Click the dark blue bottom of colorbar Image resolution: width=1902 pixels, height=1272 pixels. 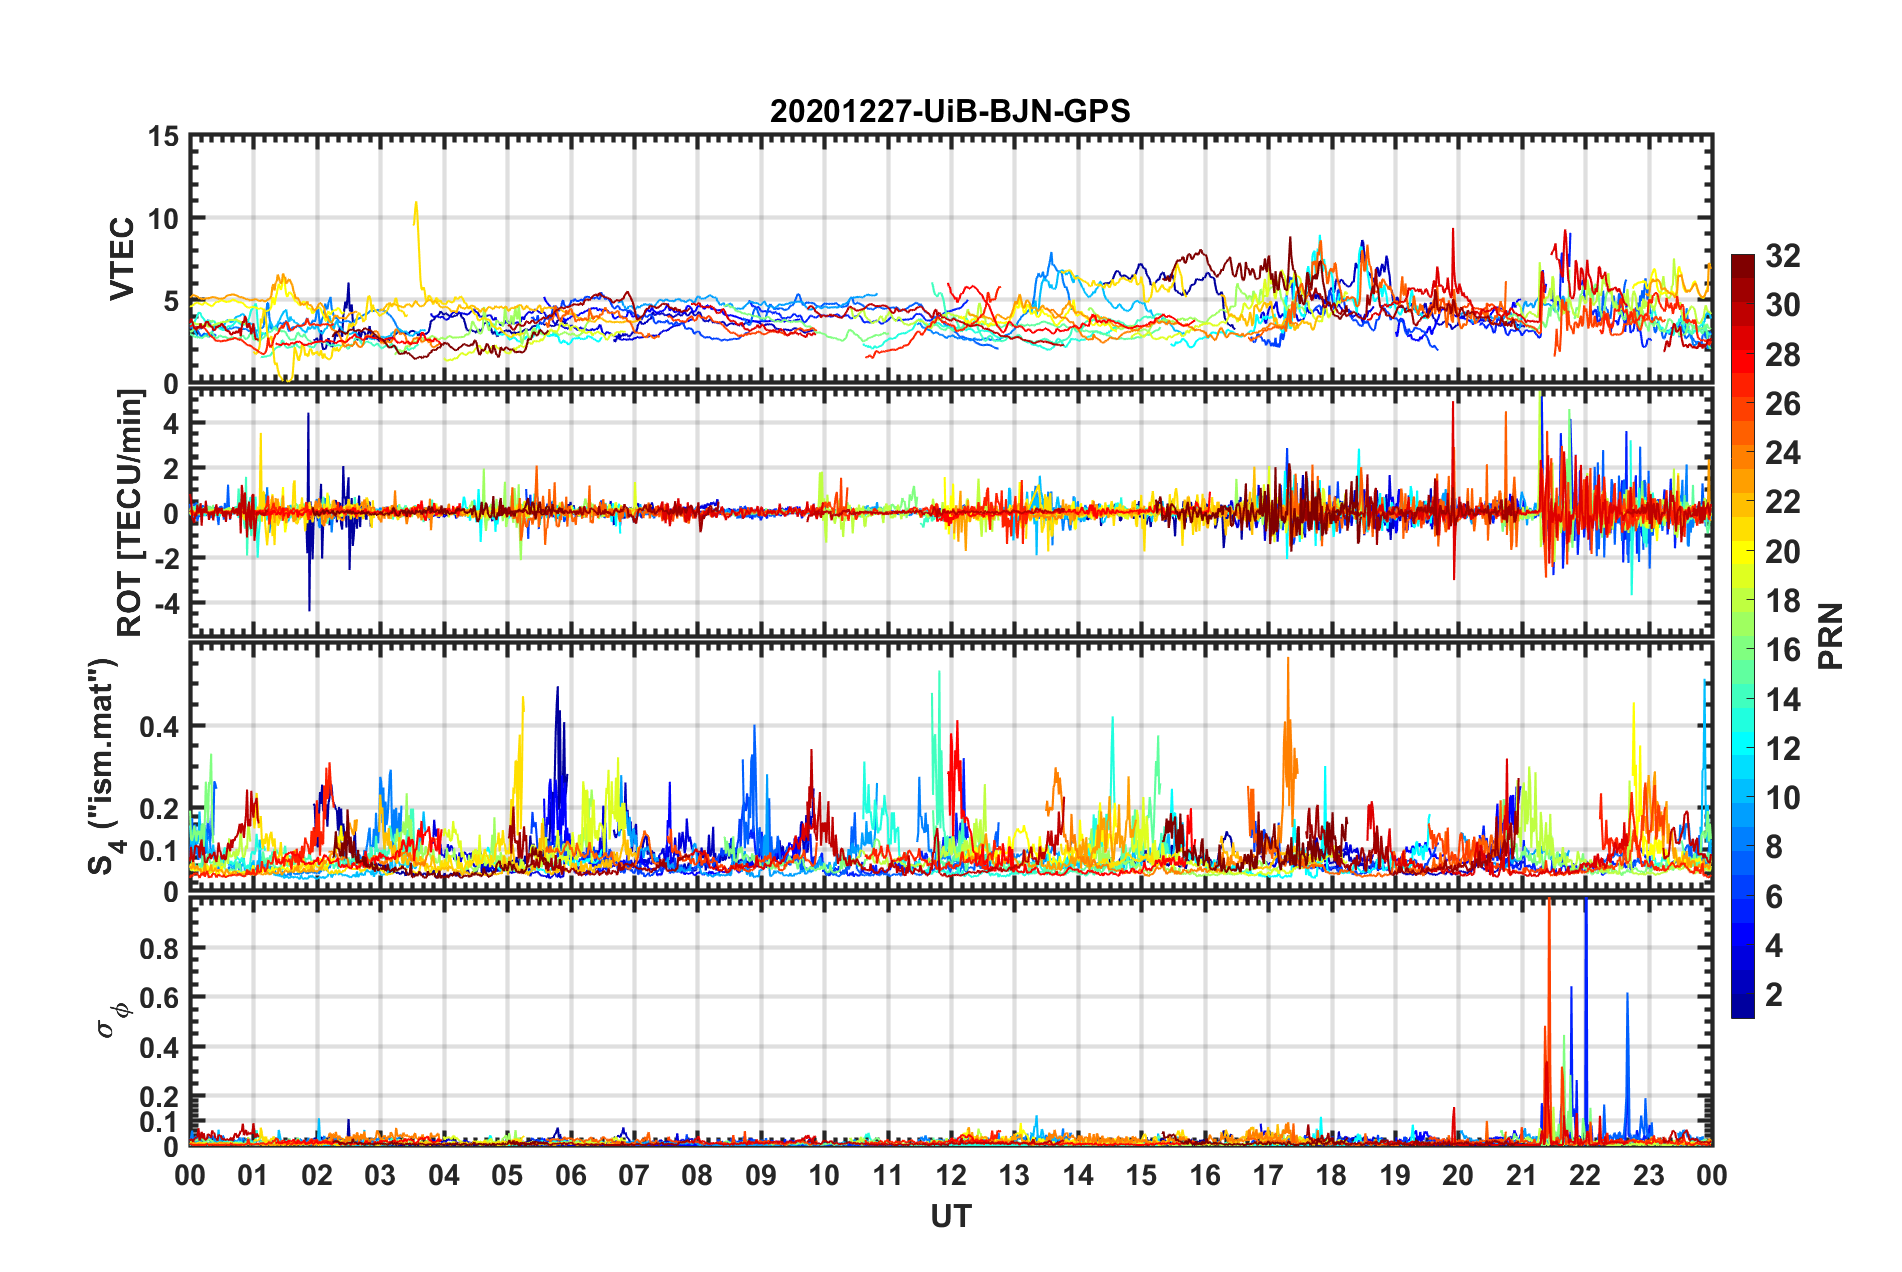point(1742,1006)
